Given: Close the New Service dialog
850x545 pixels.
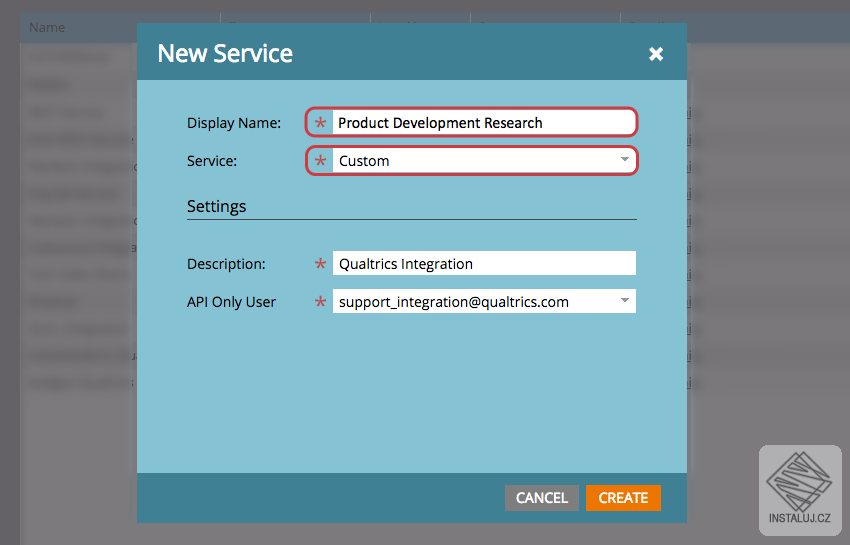Looking at the screenshot, I should [656, 54].
